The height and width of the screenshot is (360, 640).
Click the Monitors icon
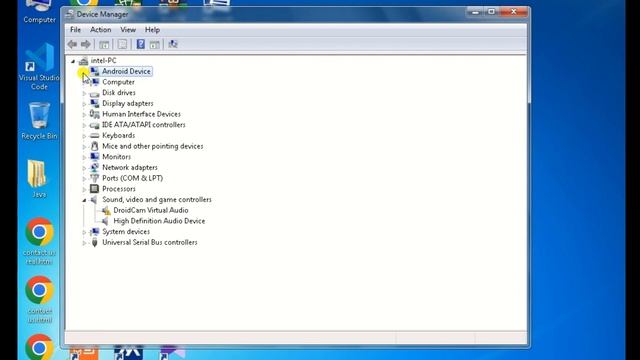point(94,157)
